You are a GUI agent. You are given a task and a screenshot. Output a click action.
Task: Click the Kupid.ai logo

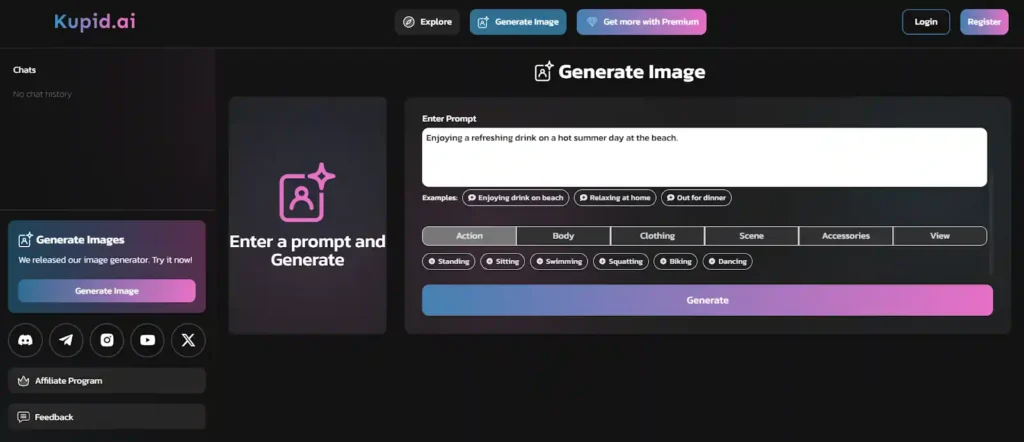point(95,22)
